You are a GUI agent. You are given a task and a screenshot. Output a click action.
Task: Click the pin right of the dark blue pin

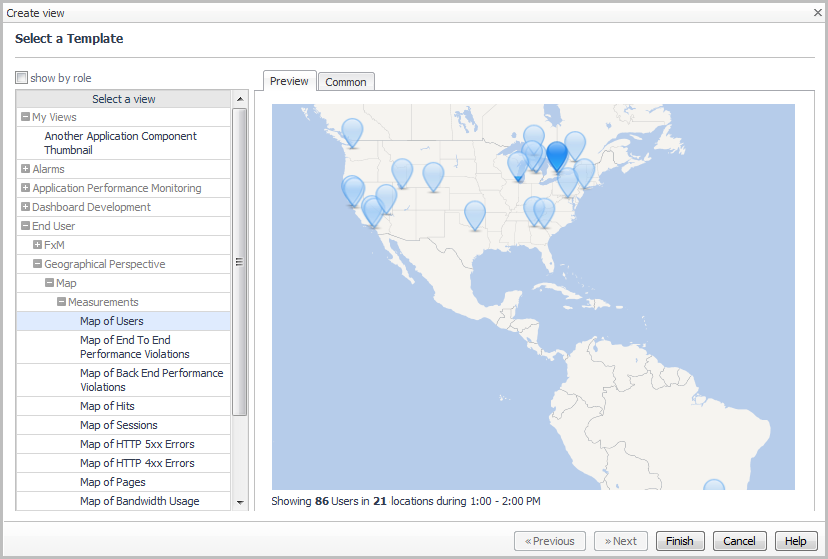click(575, 146)
